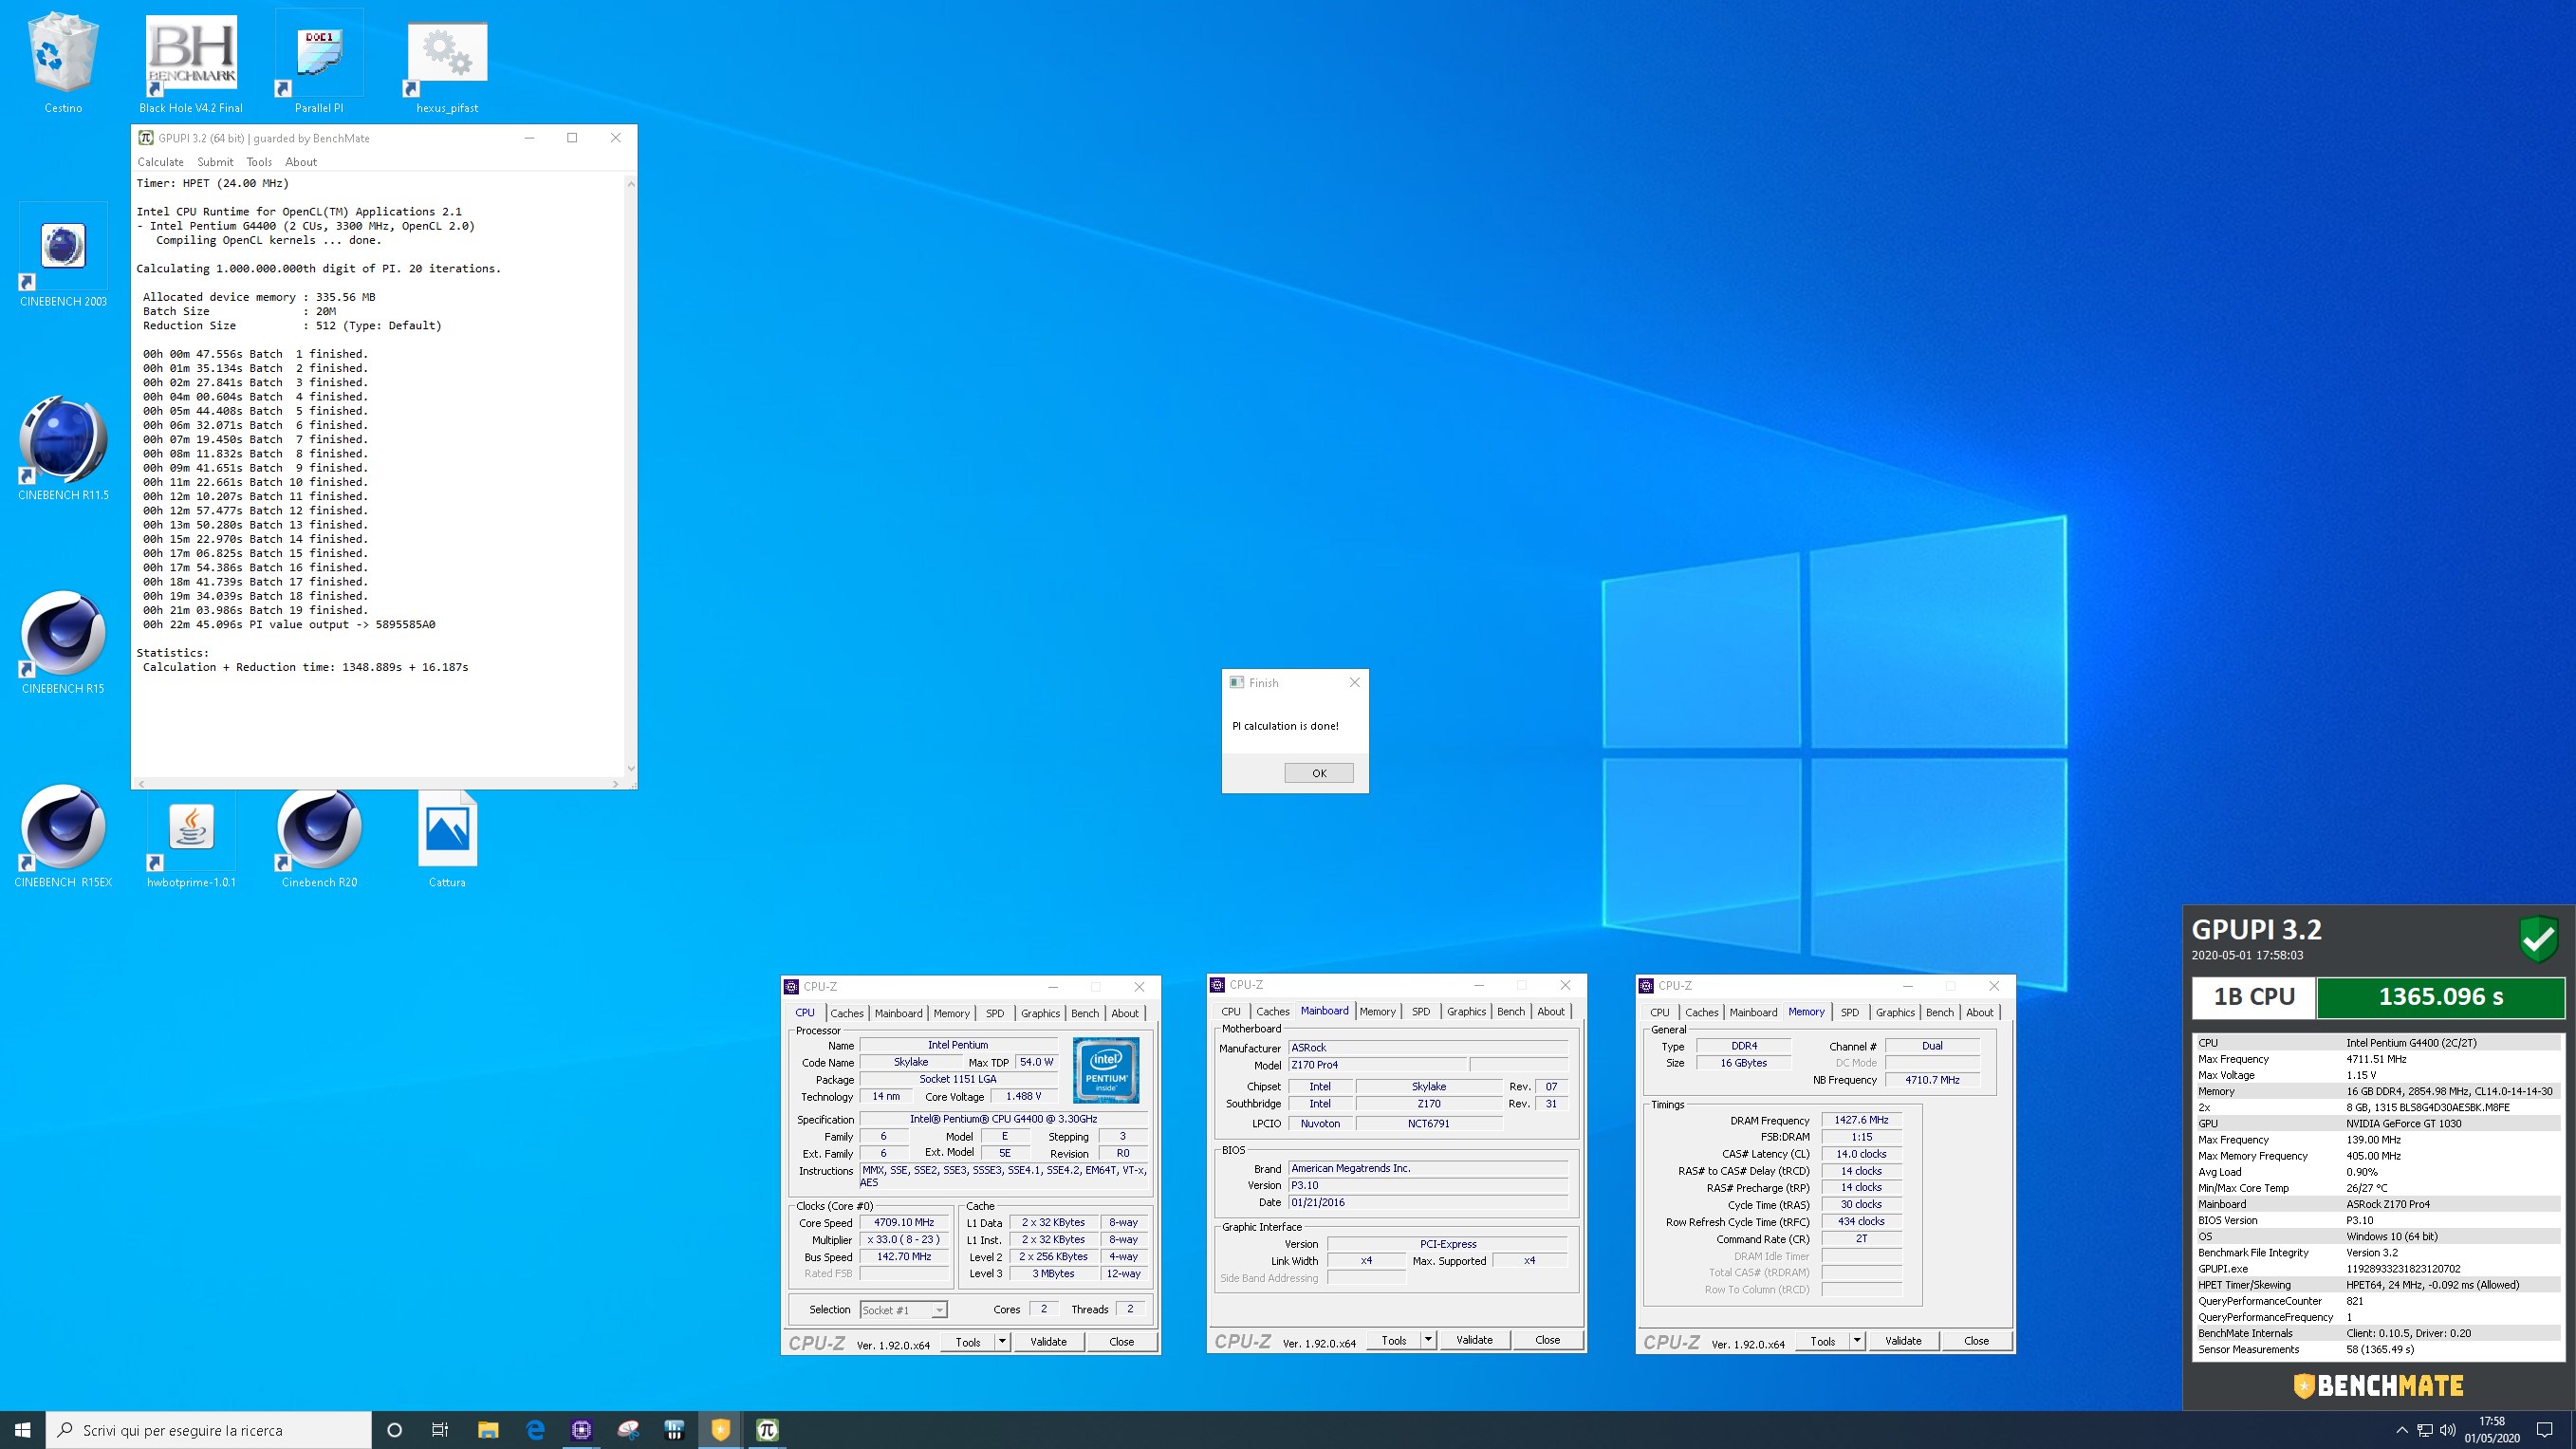Open the notification center icon

pyautogui.click(x=2545, y=1430)
